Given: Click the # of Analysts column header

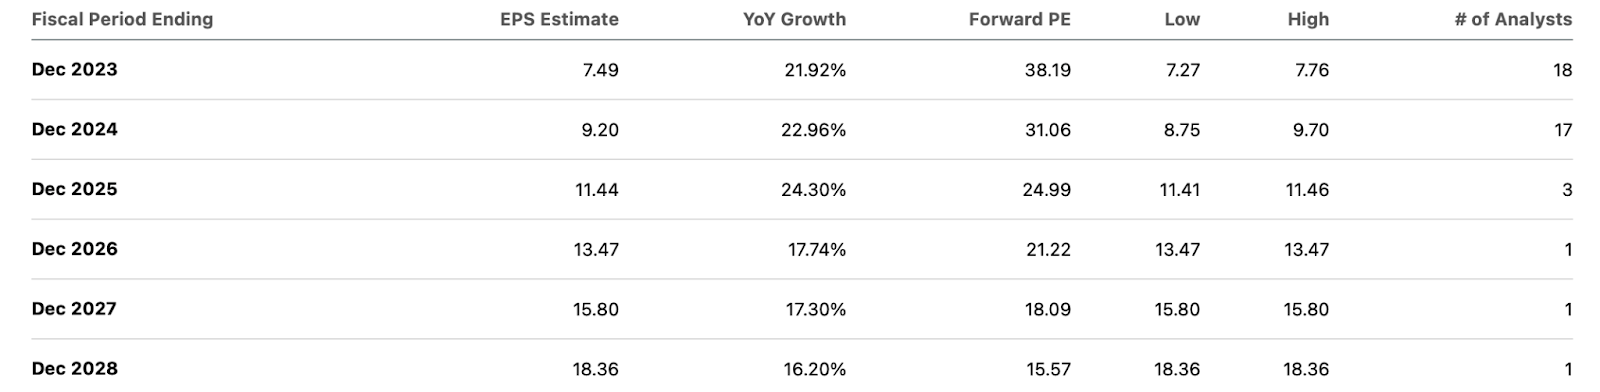Looking at the screenshot, I should pyautogui.click(x=1513, y=19).
